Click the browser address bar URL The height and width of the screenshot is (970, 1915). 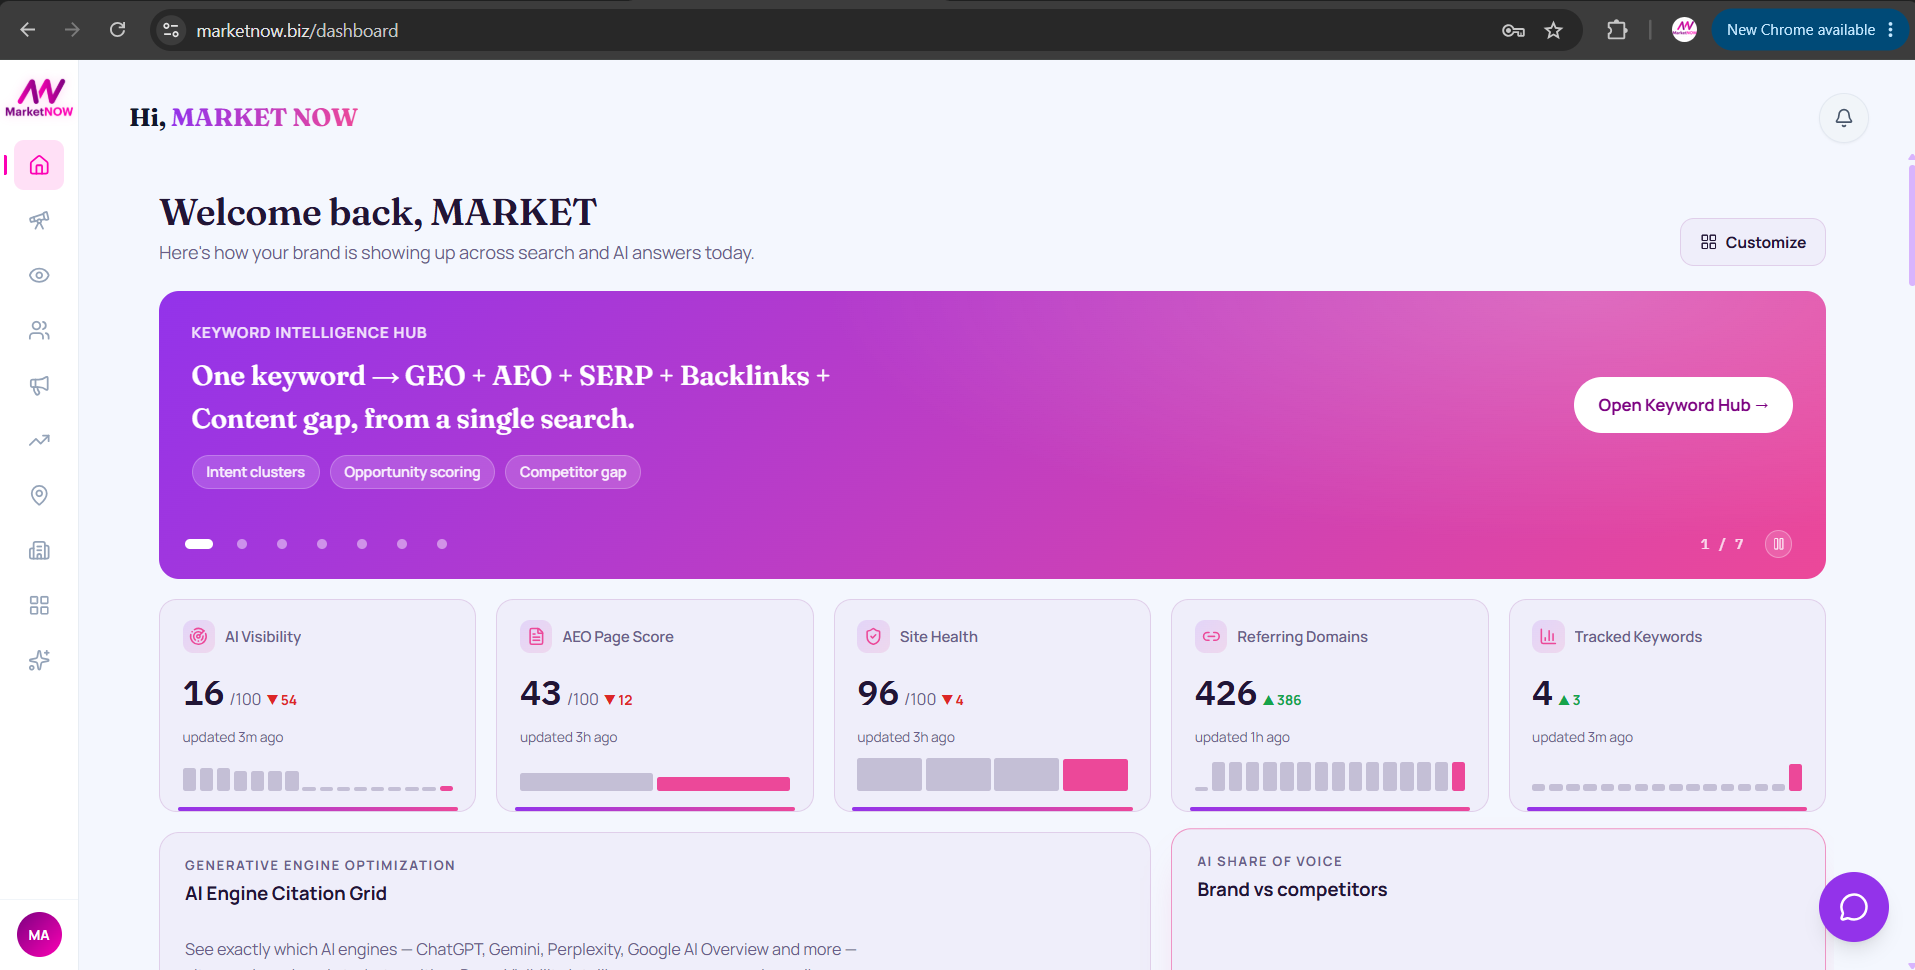[x=297, y=31]
